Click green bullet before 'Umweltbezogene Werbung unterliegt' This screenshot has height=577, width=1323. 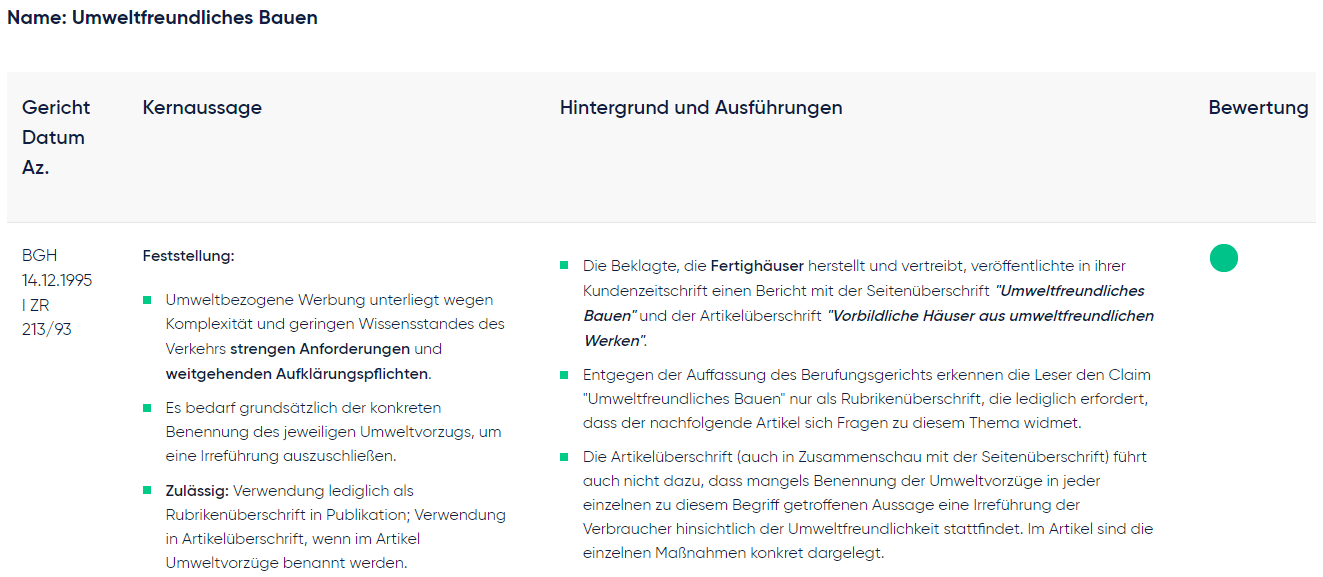[147, 300]
